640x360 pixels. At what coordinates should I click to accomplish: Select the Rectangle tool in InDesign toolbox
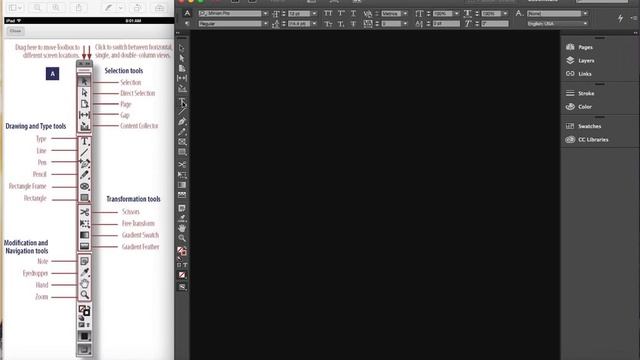pos(182,152)
